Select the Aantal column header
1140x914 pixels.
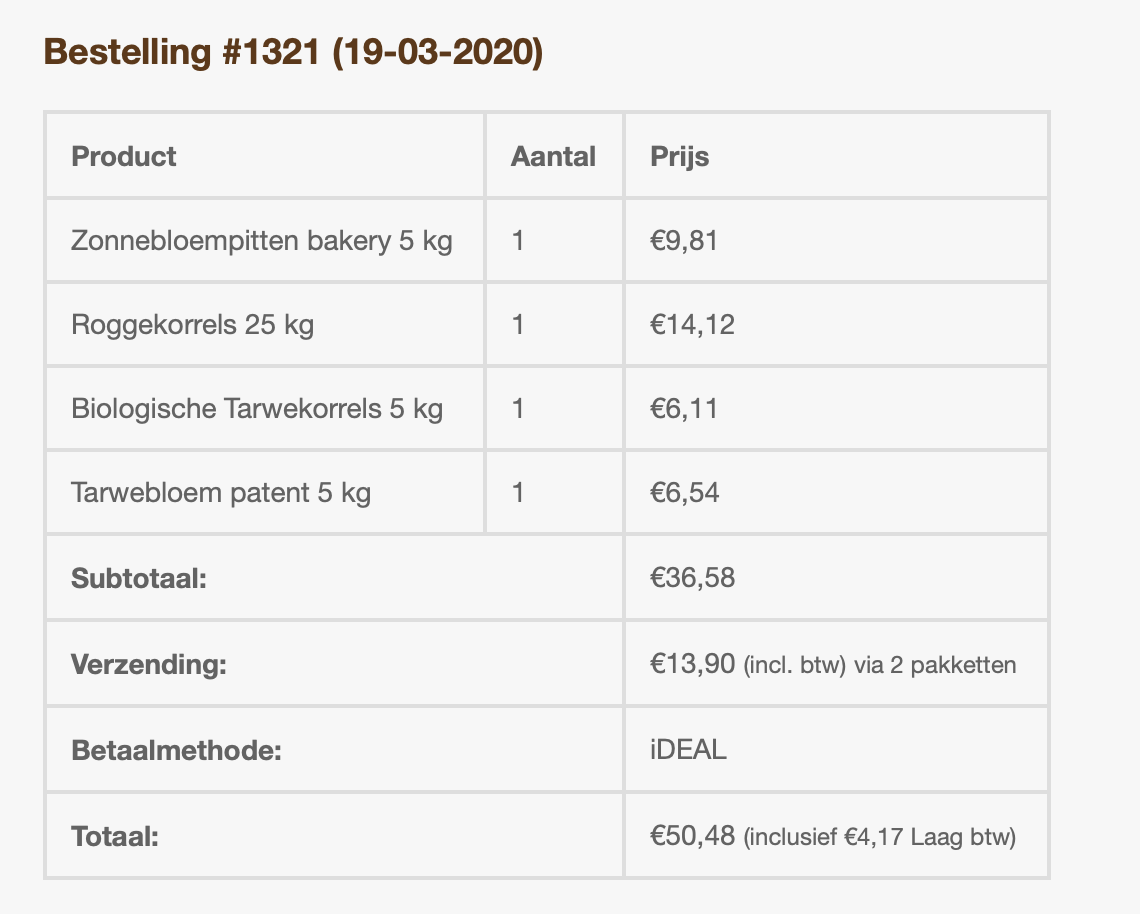pyautogui.click(x=553, y=157)
